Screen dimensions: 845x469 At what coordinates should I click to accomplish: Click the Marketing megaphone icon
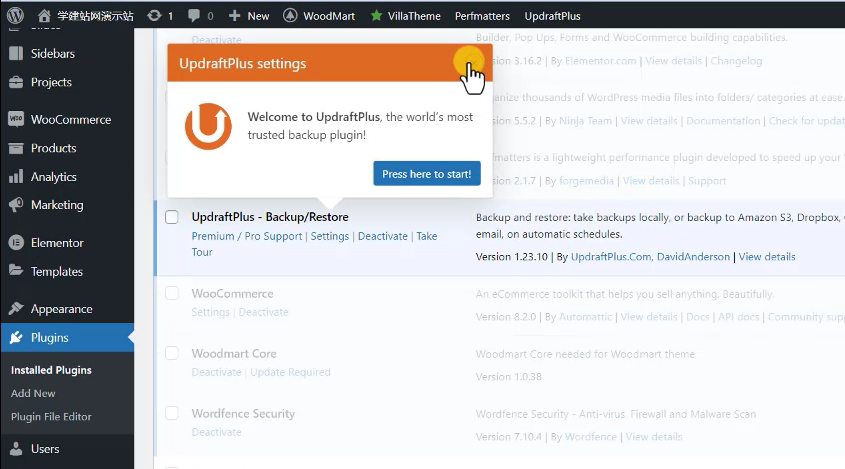(16, 205)
